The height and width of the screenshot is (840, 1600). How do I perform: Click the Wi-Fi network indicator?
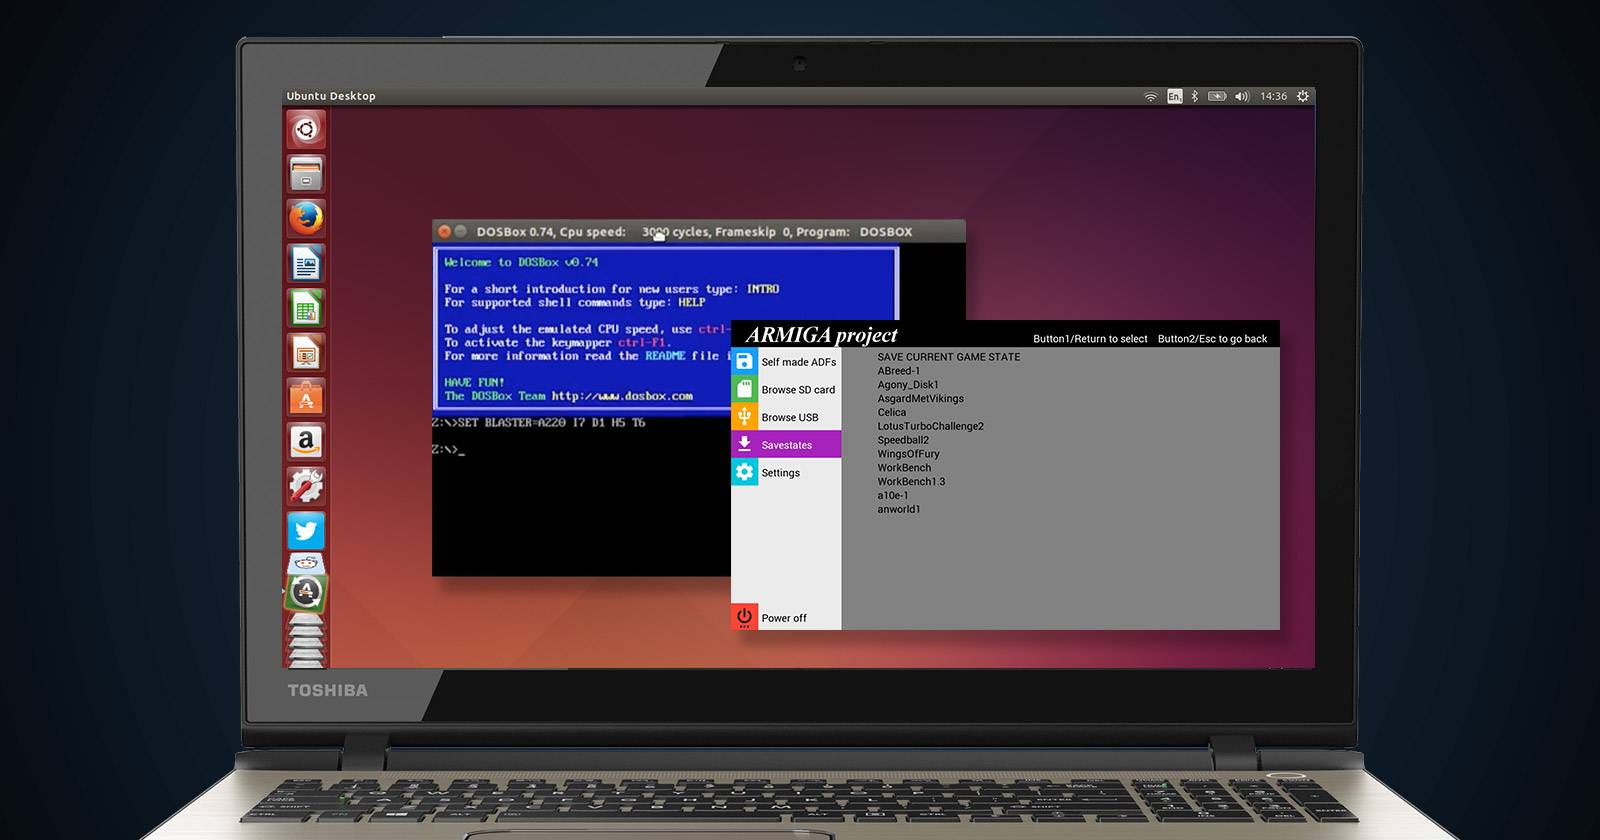point(1151,96)
